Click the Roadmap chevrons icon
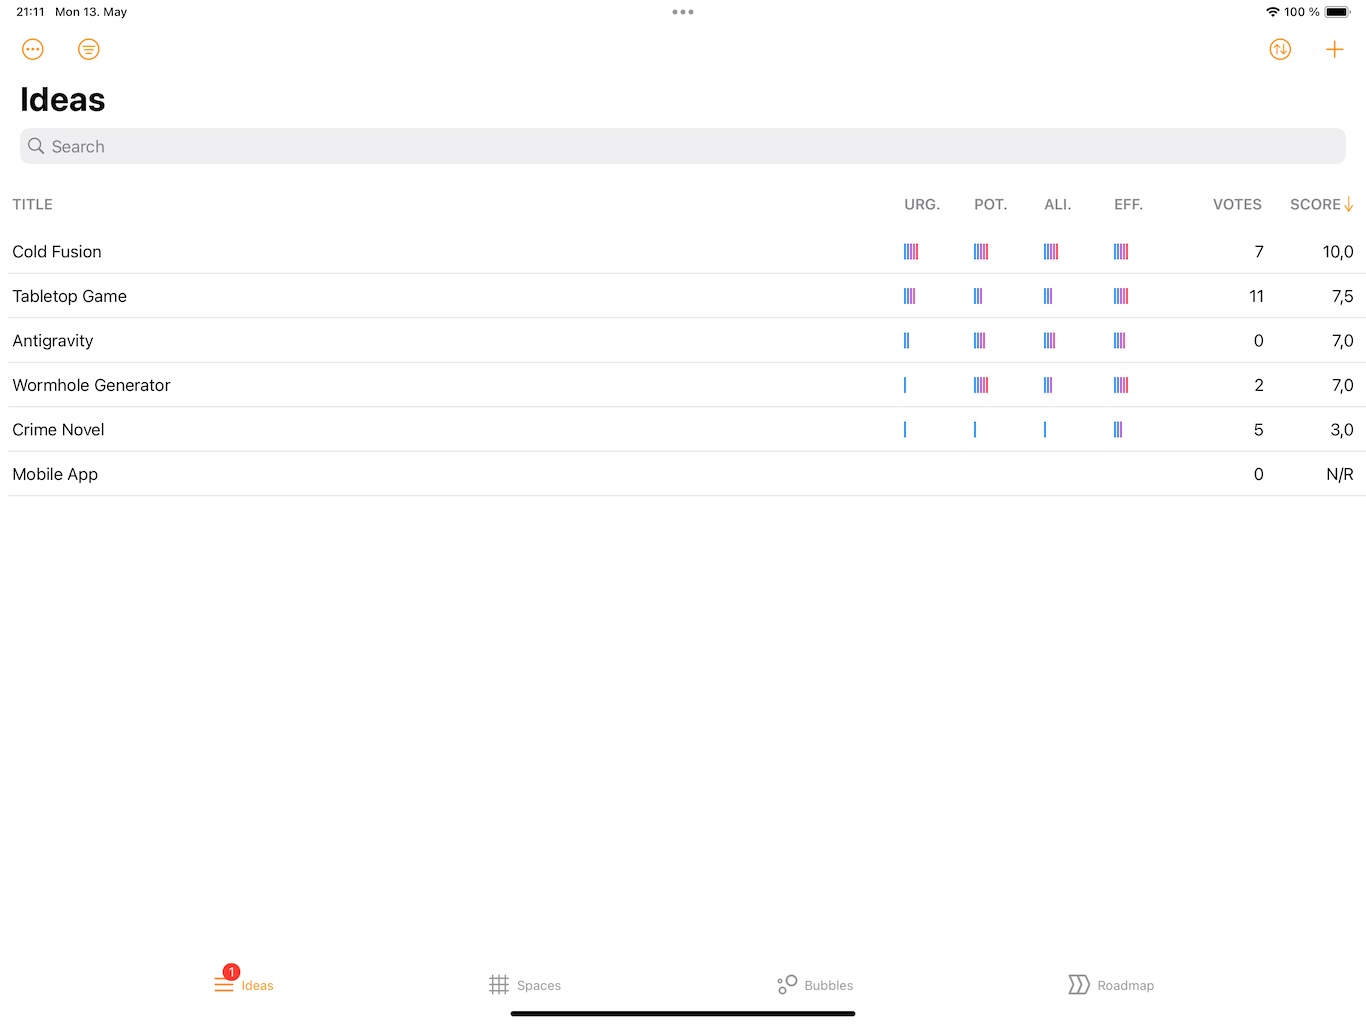 [x=1078, y=985]
